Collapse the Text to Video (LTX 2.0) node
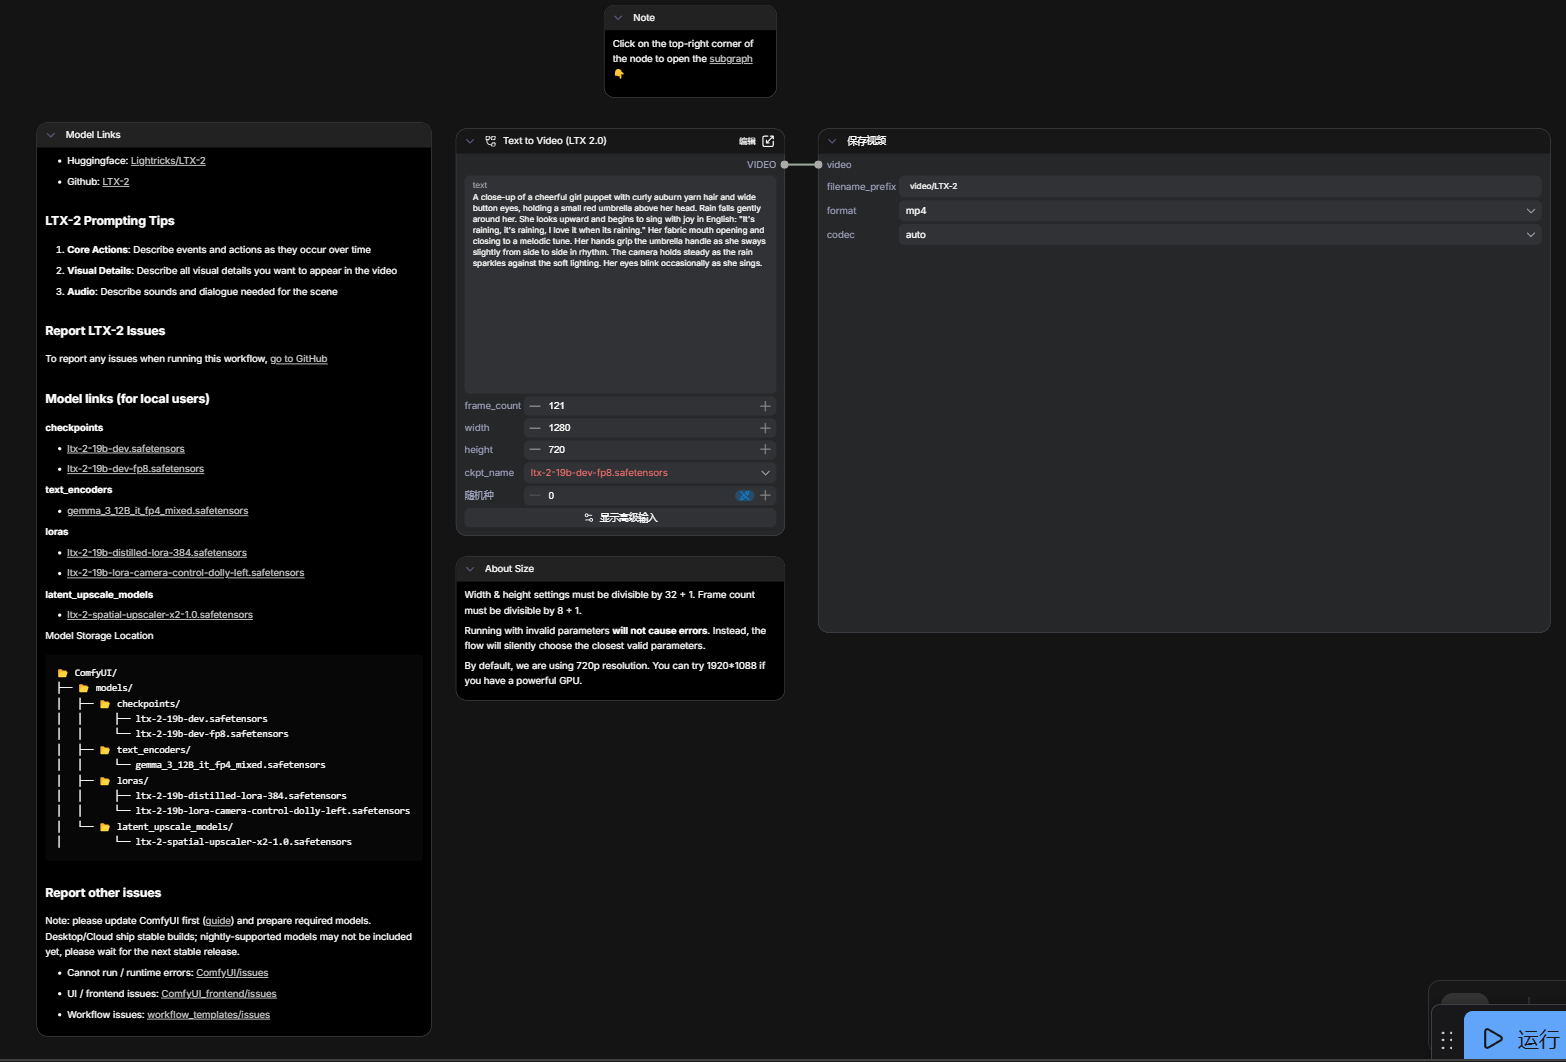1566x1062 pixels. point(470,141)
